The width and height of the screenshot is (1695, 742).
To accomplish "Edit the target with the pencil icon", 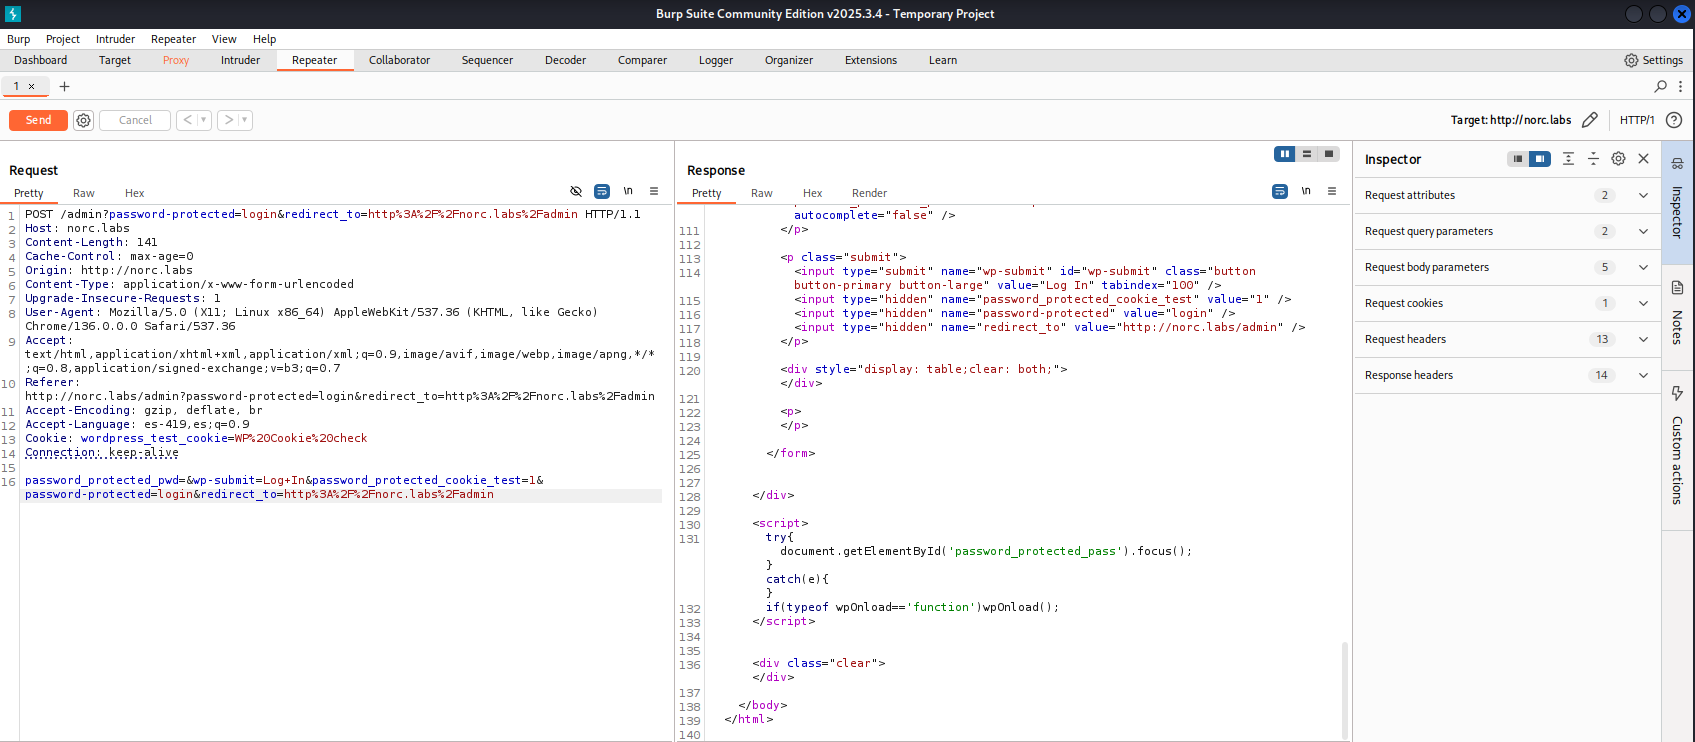I will click(1590, 120).
